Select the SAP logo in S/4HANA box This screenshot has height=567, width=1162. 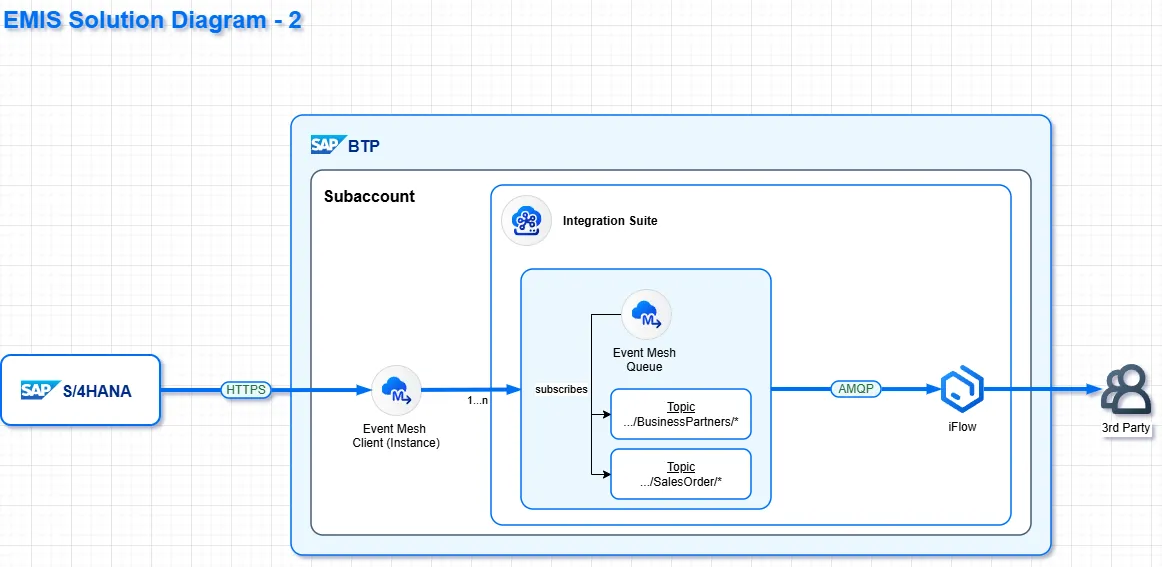39,390
